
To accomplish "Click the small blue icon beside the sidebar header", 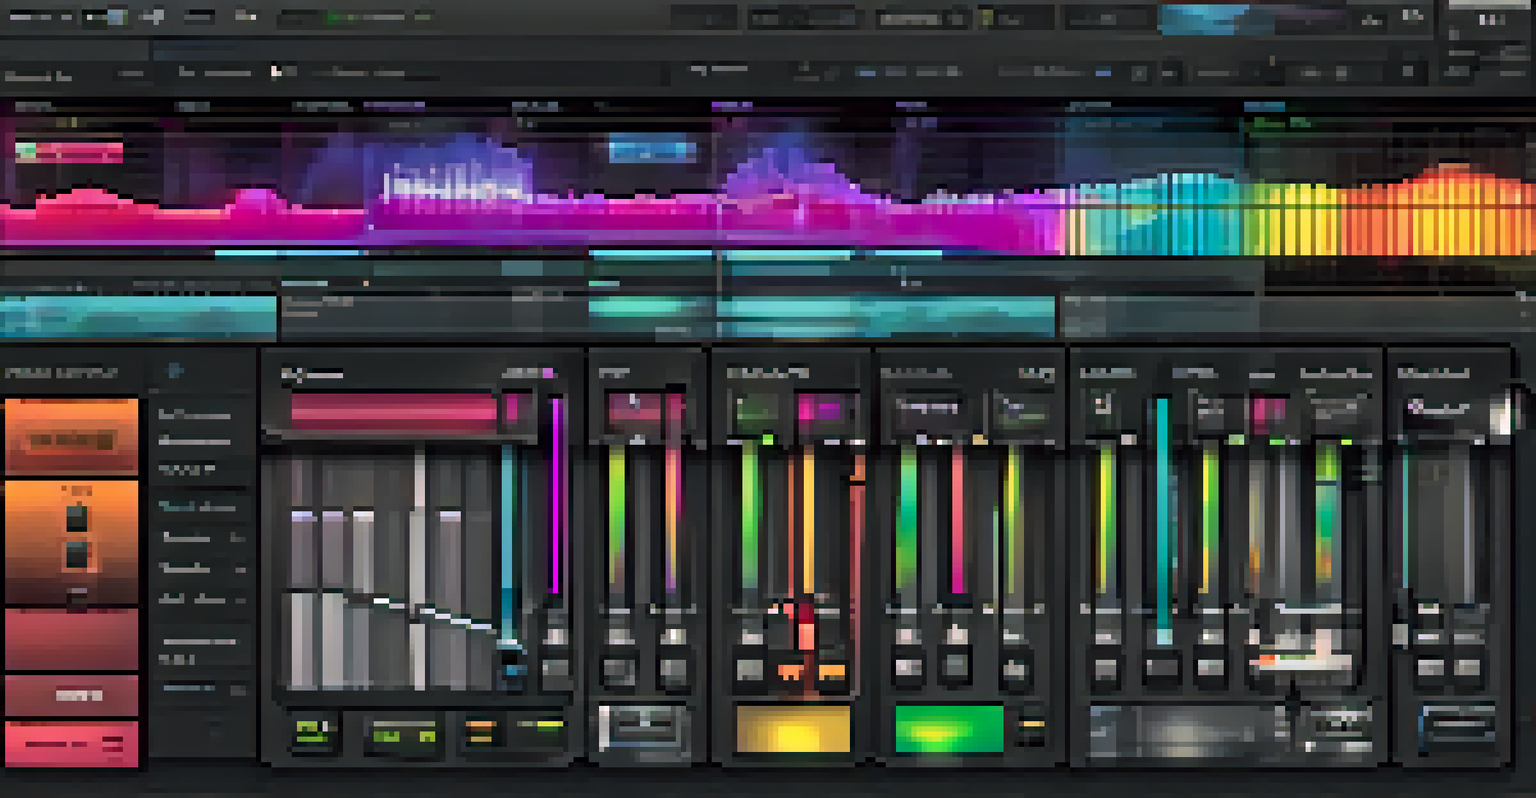I will (x=174, y=372).
